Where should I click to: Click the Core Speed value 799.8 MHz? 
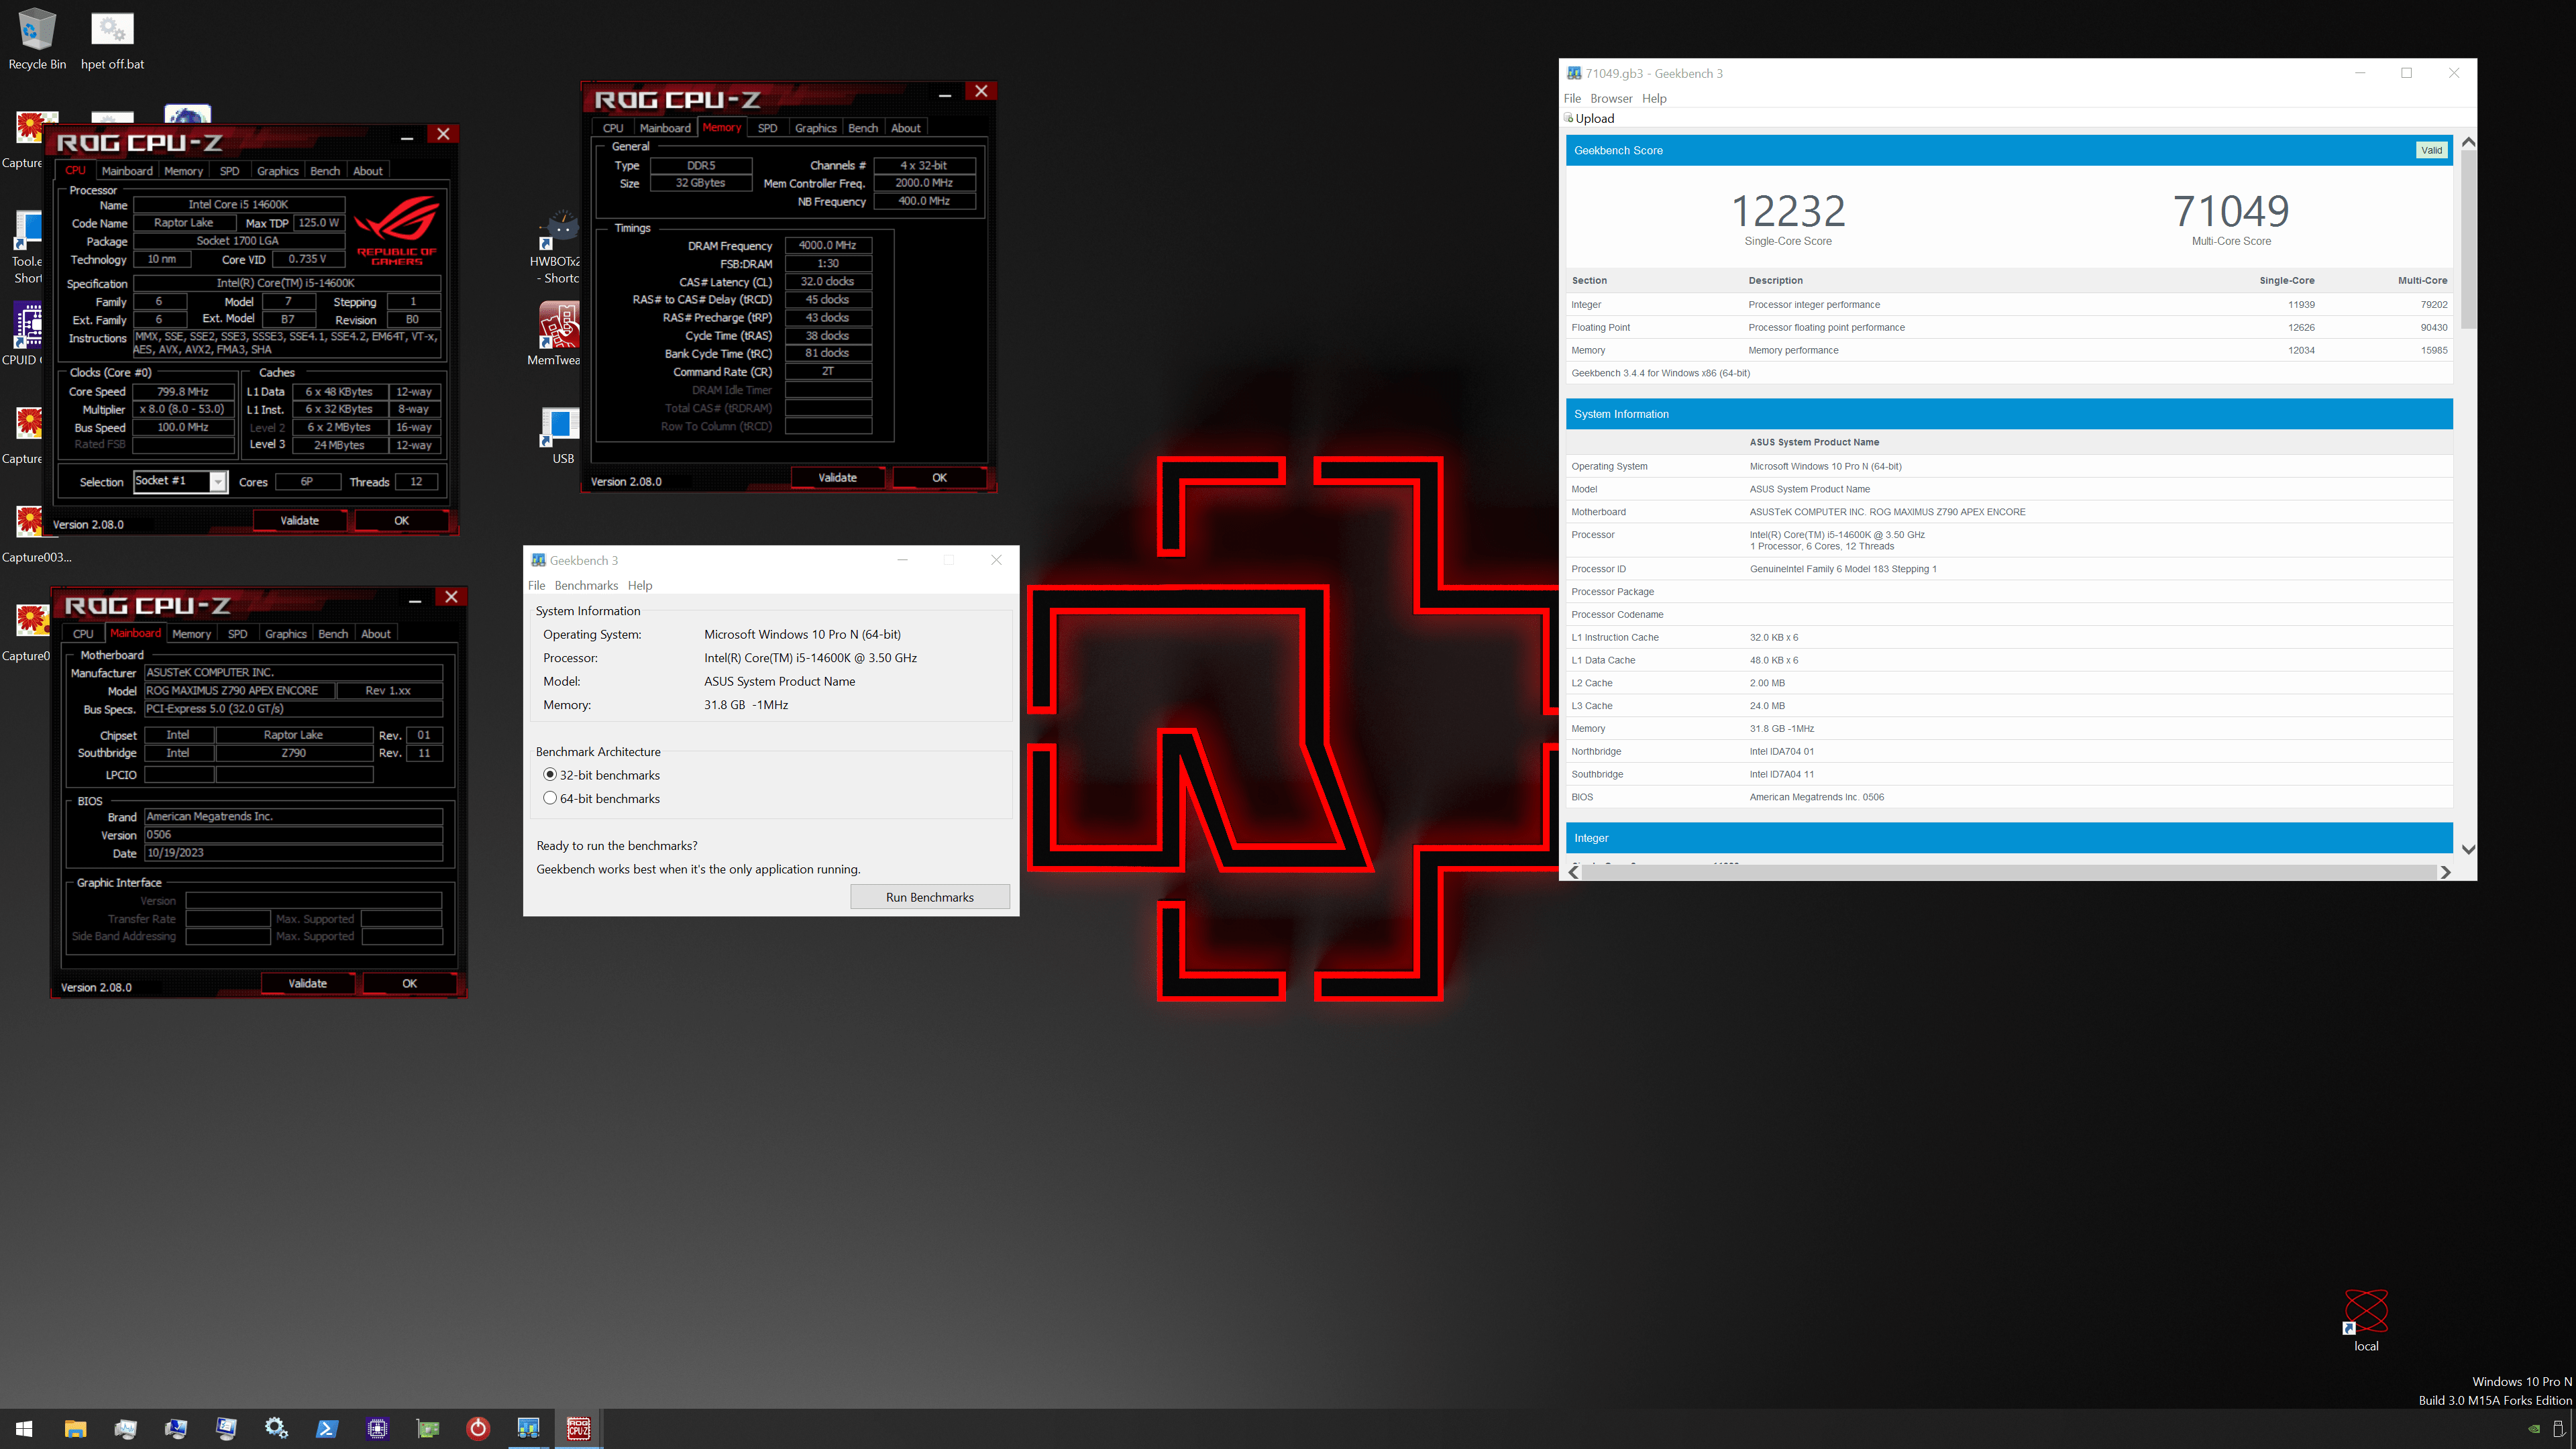(x=183, y=391)
